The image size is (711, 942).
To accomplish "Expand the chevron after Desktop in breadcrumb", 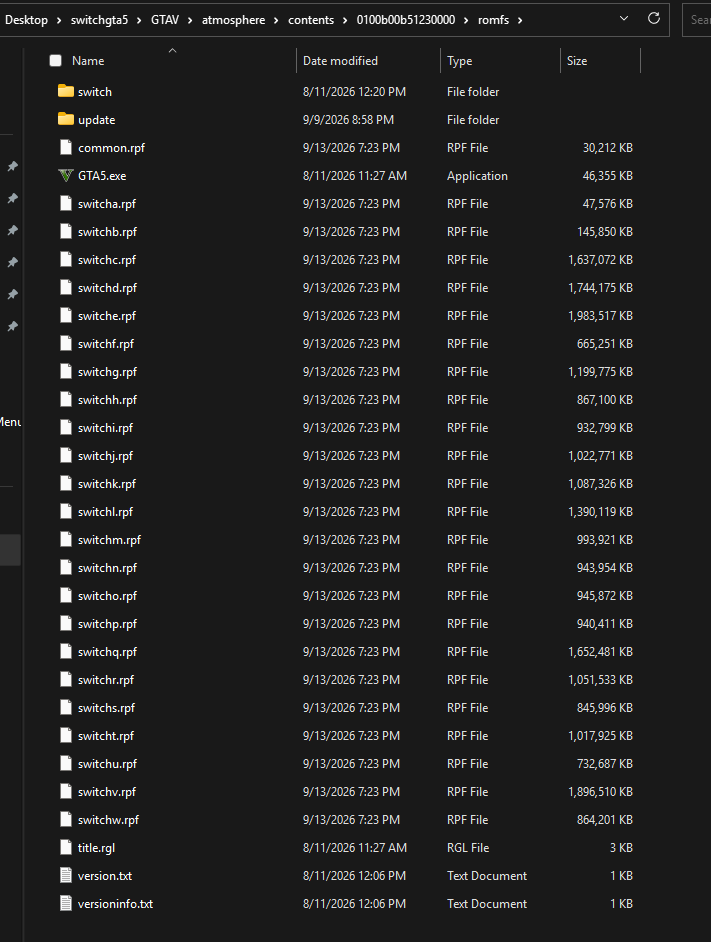I will point(59,20).
